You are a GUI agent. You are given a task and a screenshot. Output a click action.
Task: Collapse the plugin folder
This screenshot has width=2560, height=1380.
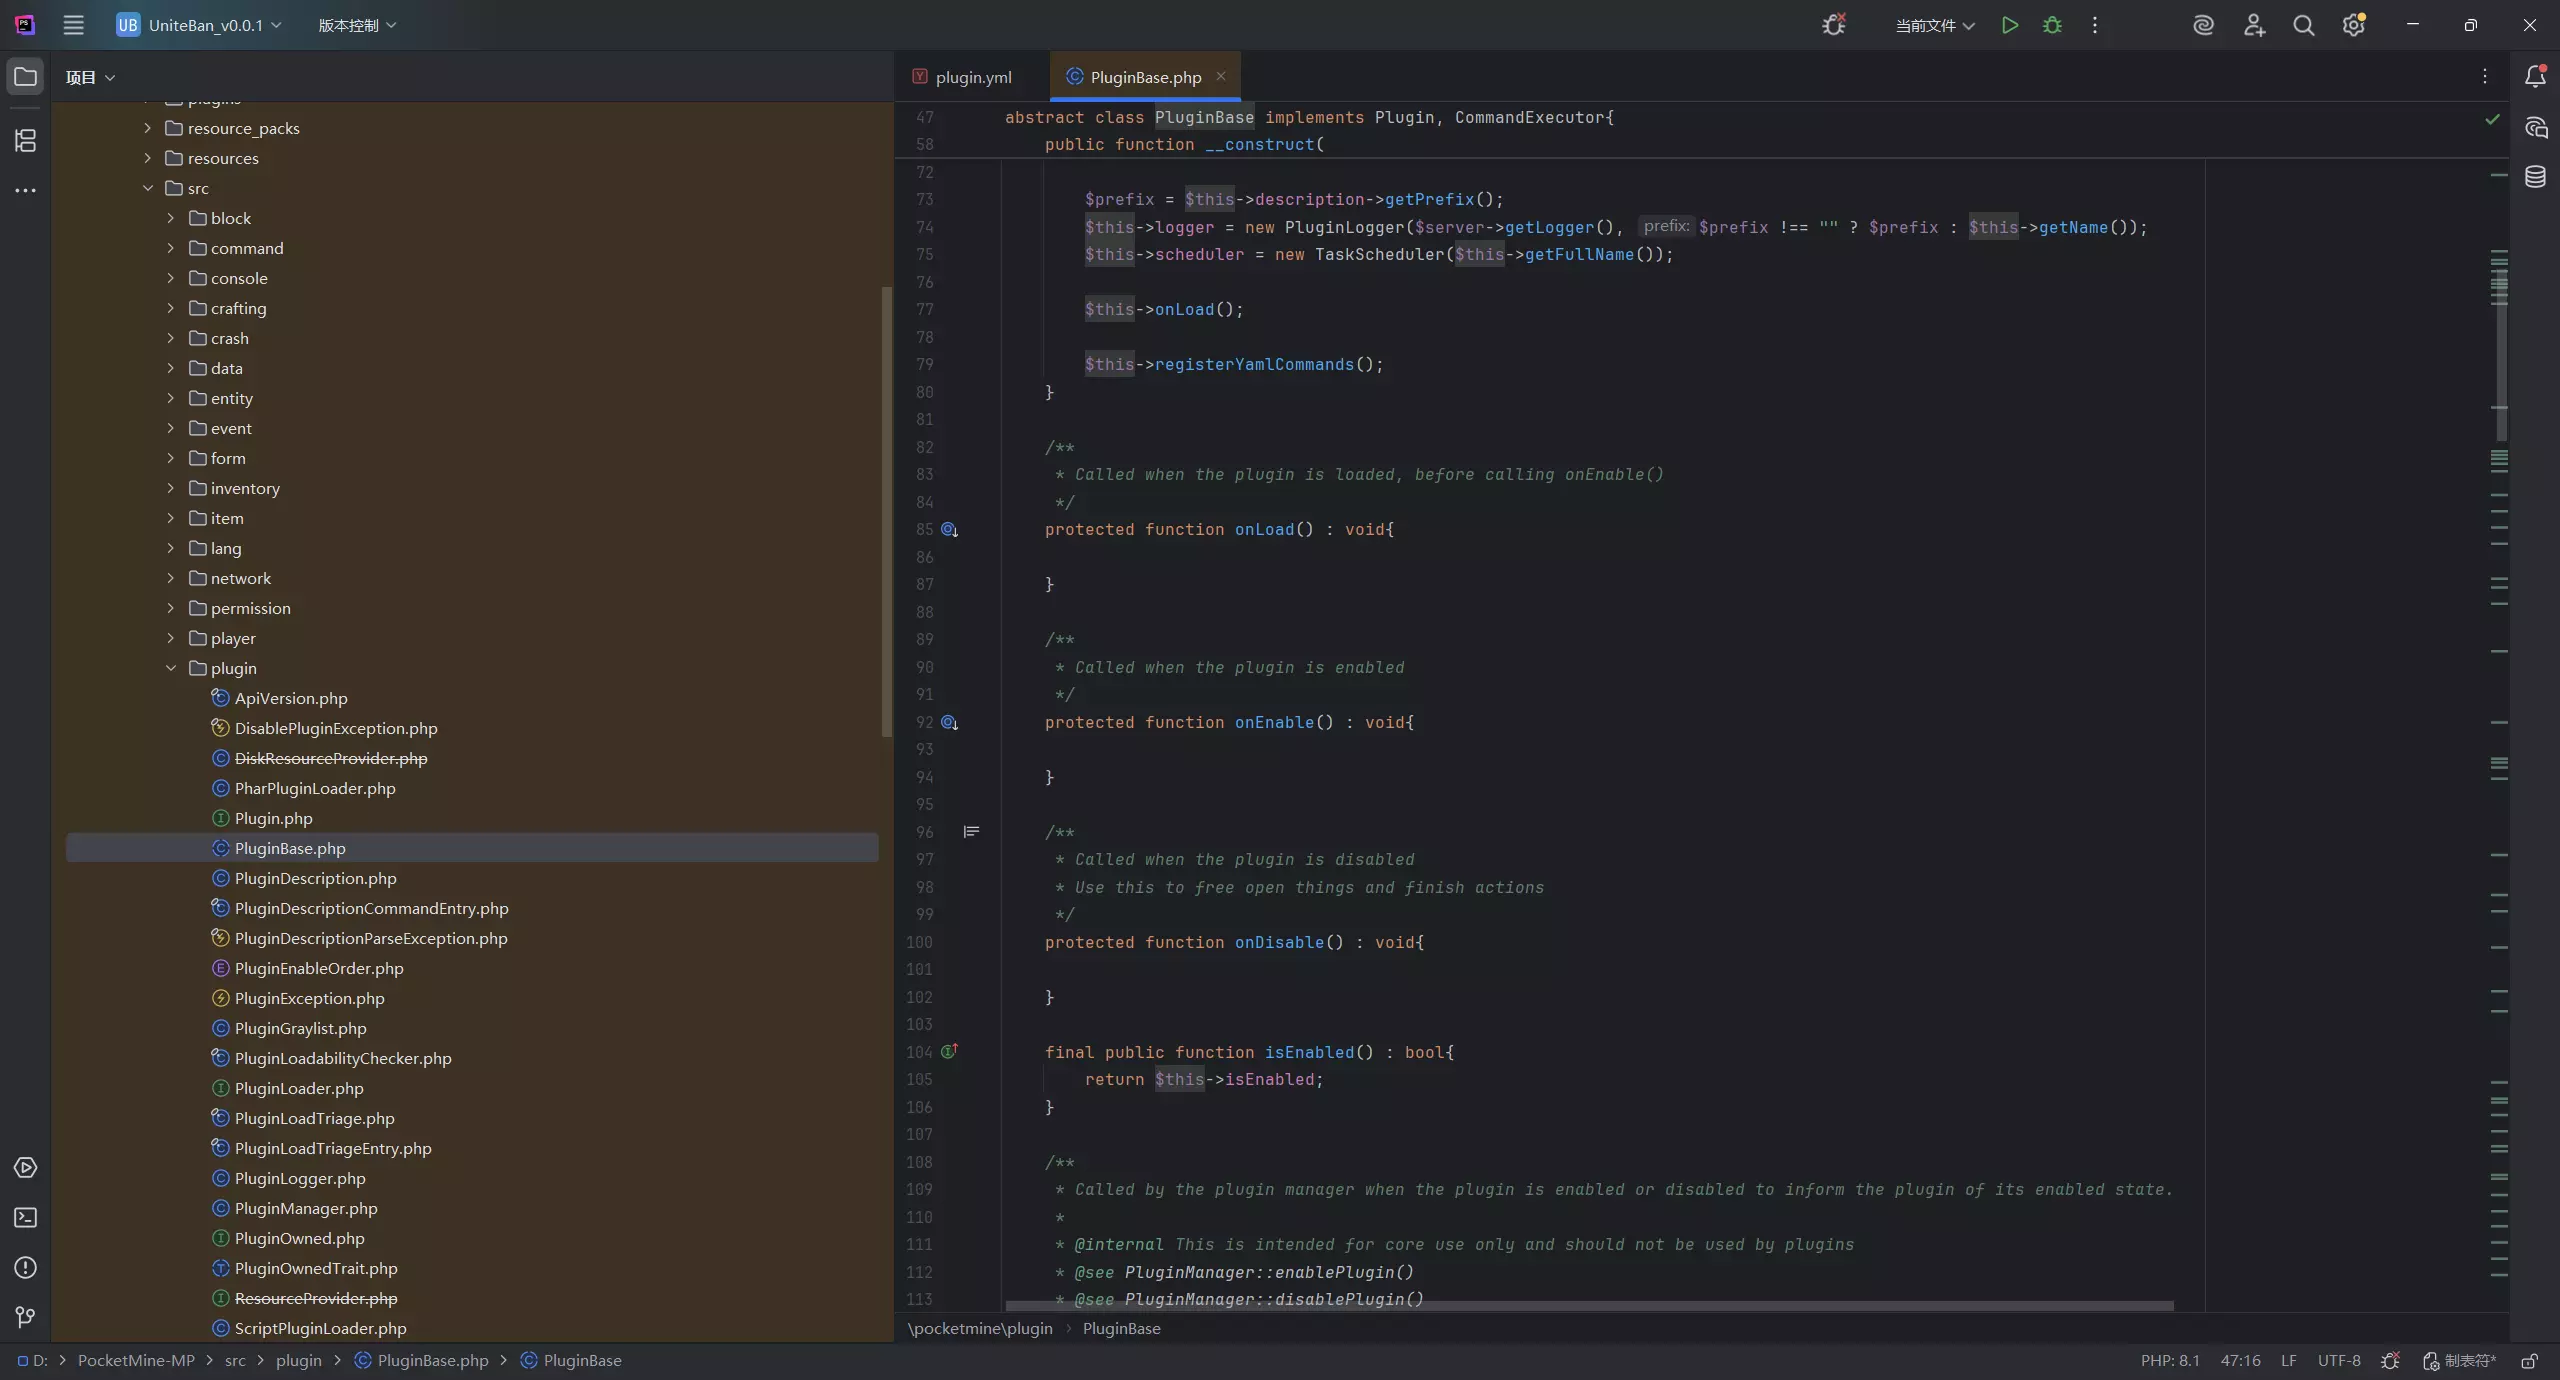pyautogui.click(x=171, y=668)
